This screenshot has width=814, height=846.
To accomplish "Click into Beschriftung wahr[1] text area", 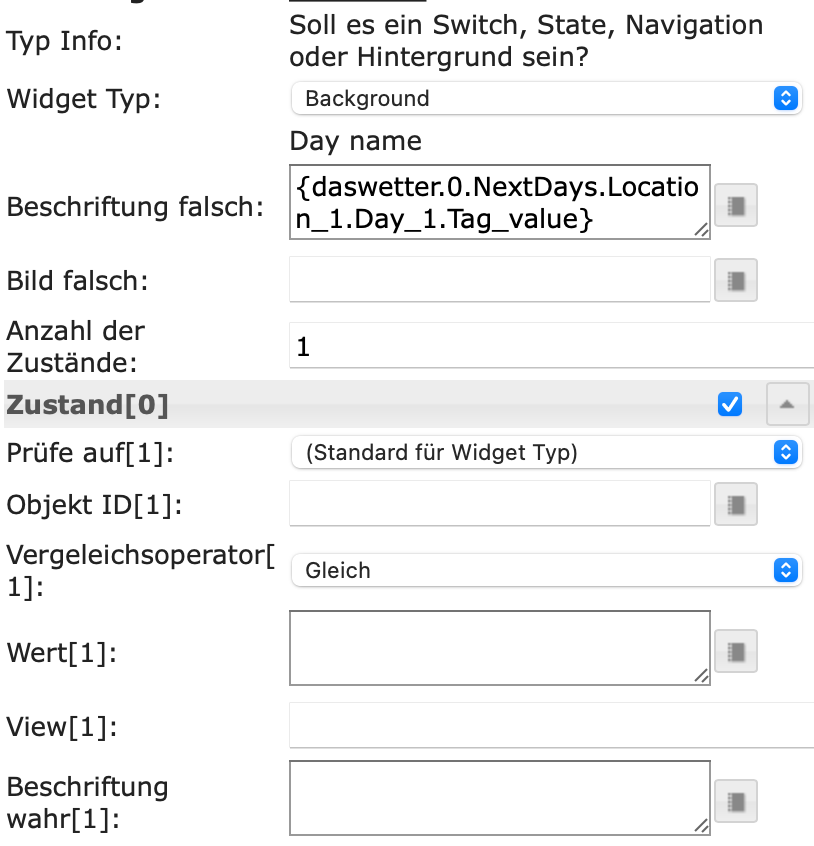I will (x=499, y=797).
